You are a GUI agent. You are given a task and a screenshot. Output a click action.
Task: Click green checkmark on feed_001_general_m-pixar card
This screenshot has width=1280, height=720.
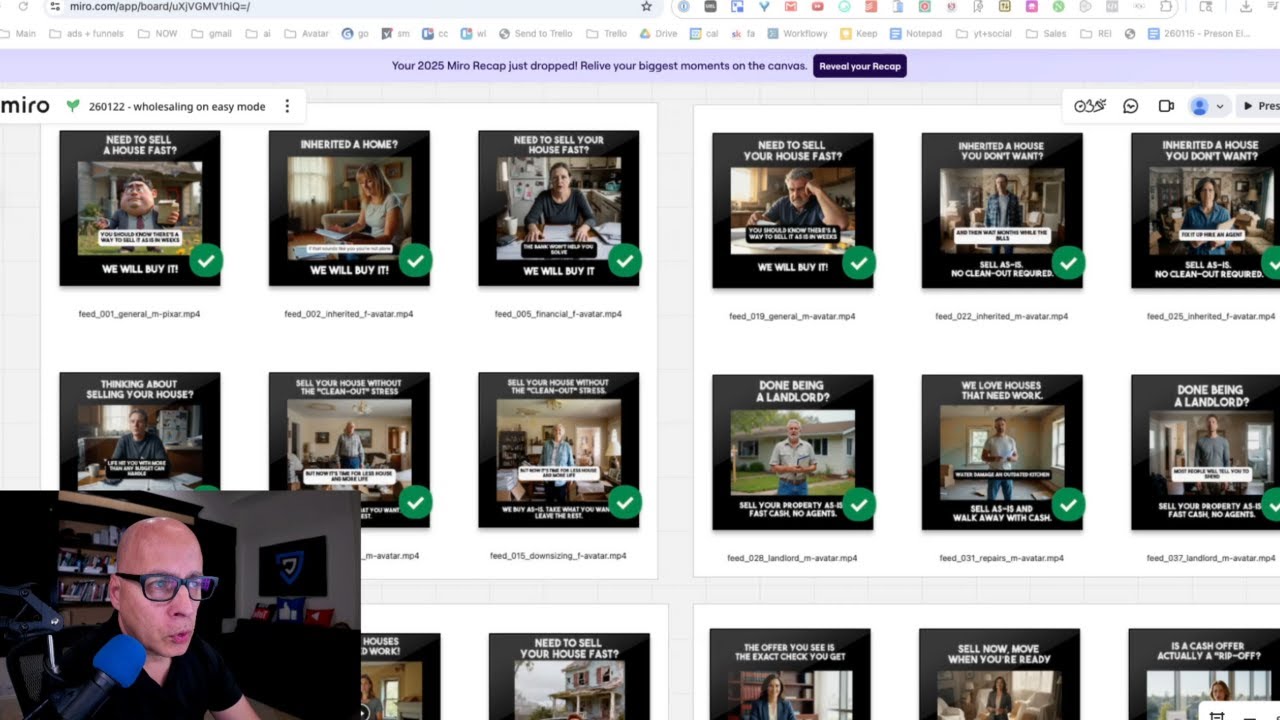point(206,261)
